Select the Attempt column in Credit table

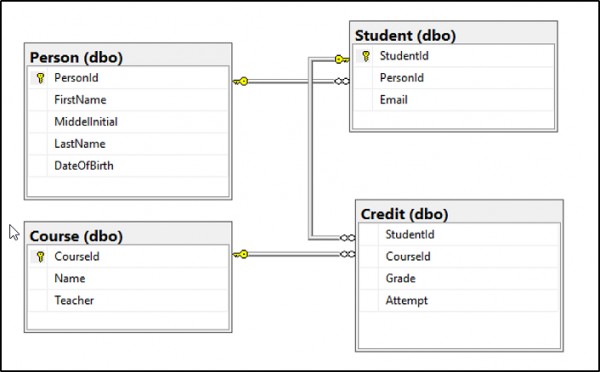click(x=459, y=300)
